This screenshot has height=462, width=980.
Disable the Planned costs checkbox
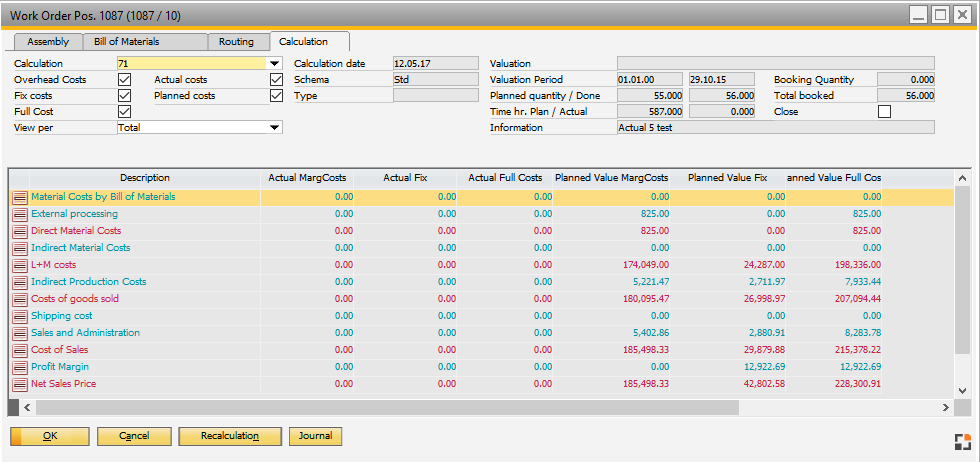(277, 96)
